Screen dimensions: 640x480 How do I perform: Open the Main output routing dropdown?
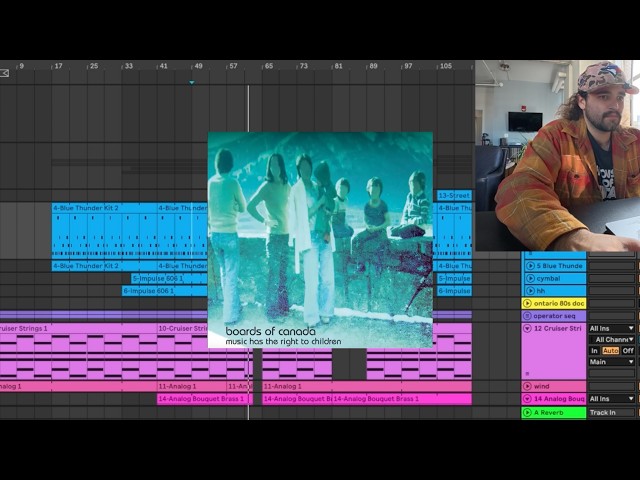tap(611, 362)
